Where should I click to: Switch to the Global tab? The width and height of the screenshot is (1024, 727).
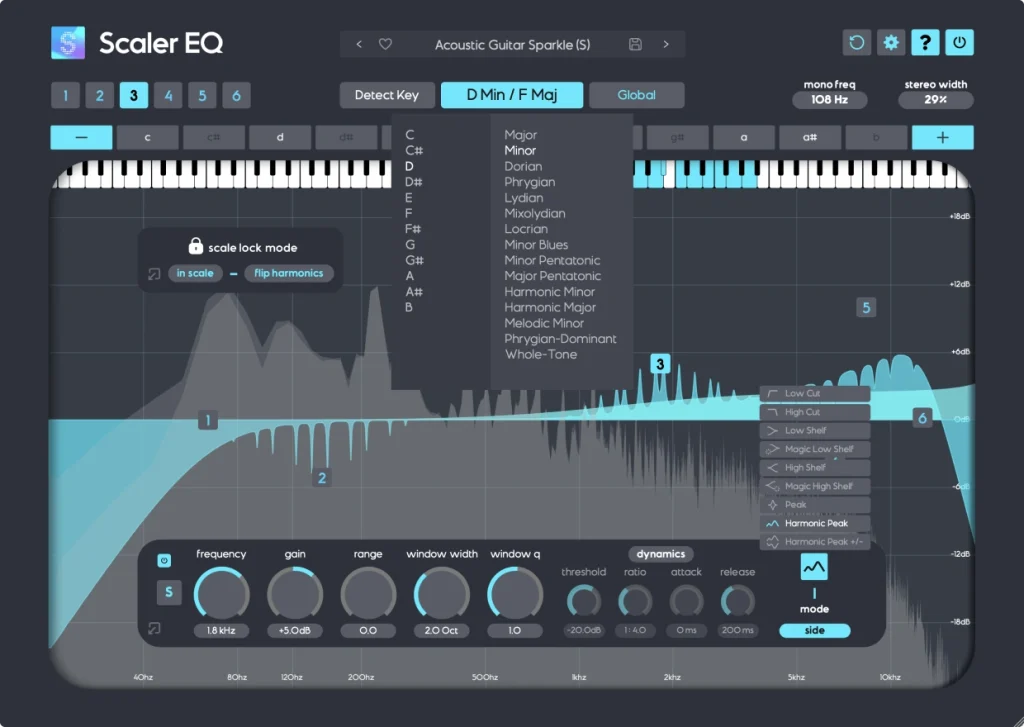[636, 94]
